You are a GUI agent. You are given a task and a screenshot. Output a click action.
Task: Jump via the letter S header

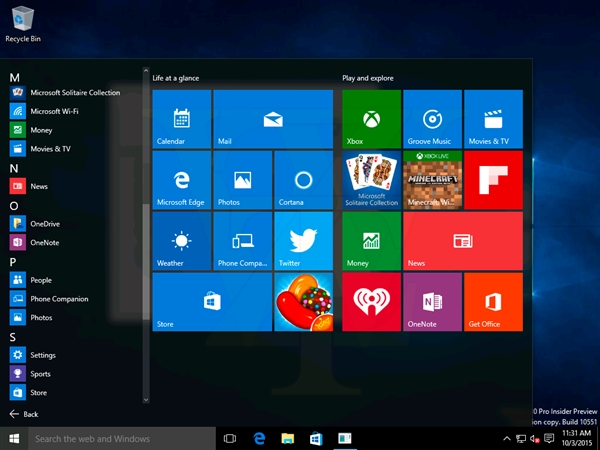pyautogui.click(x=14, y=337)
